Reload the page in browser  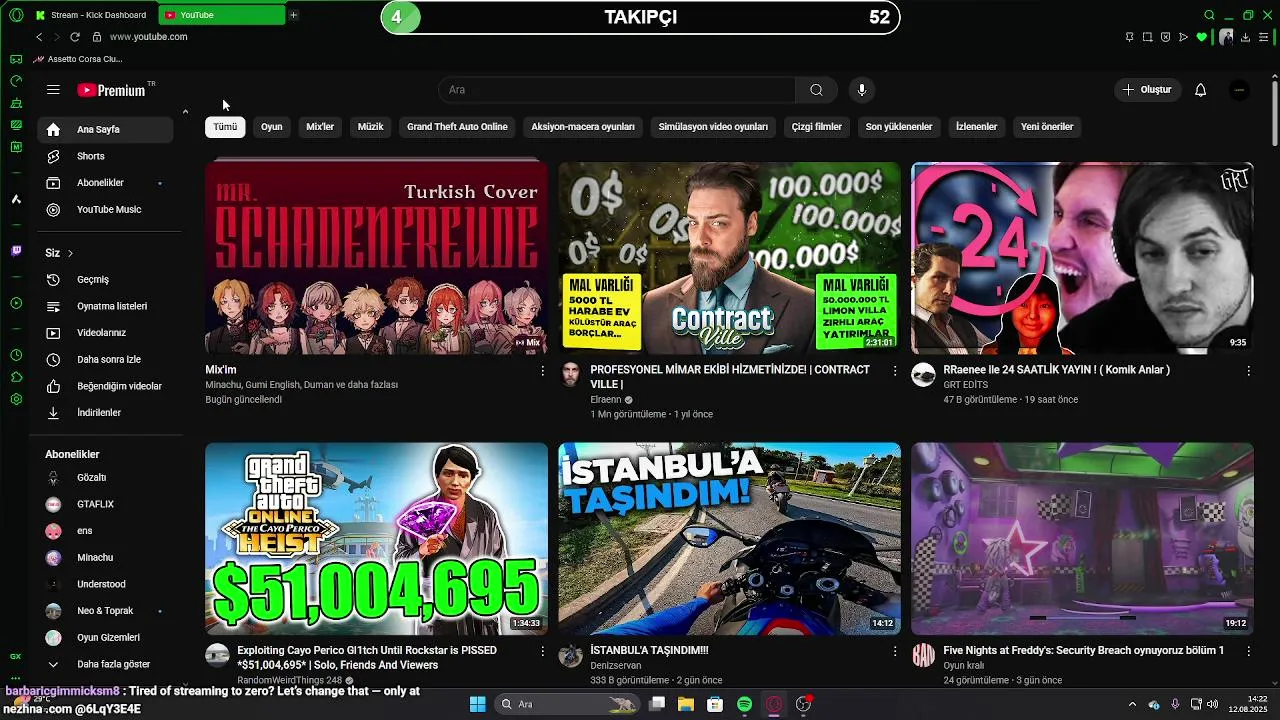pos(74,37)
